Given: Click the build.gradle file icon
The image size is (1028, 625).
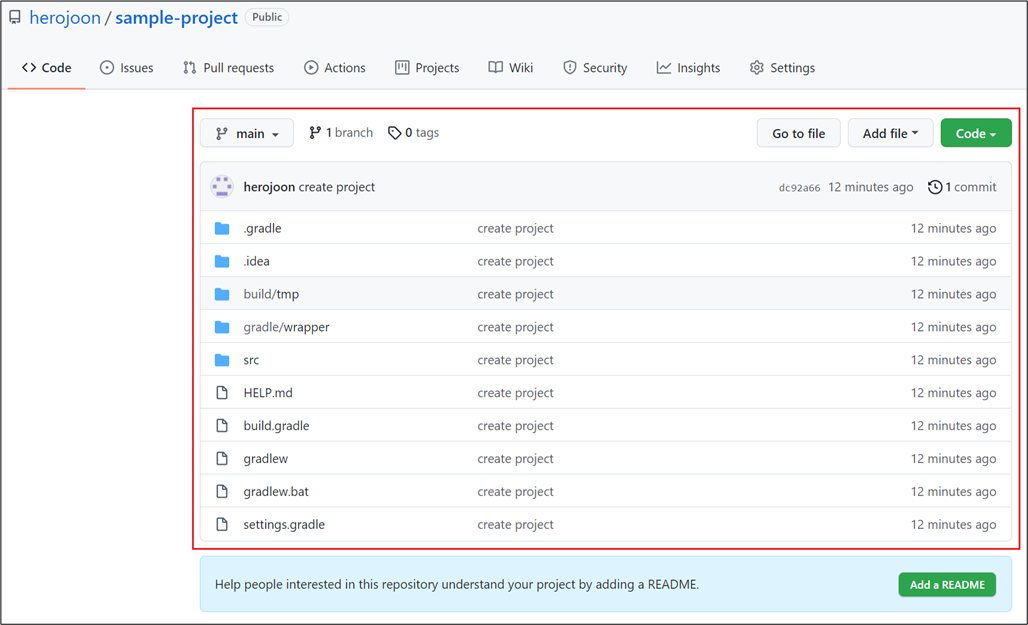Looking at the screenshot, I should [222, 426].
